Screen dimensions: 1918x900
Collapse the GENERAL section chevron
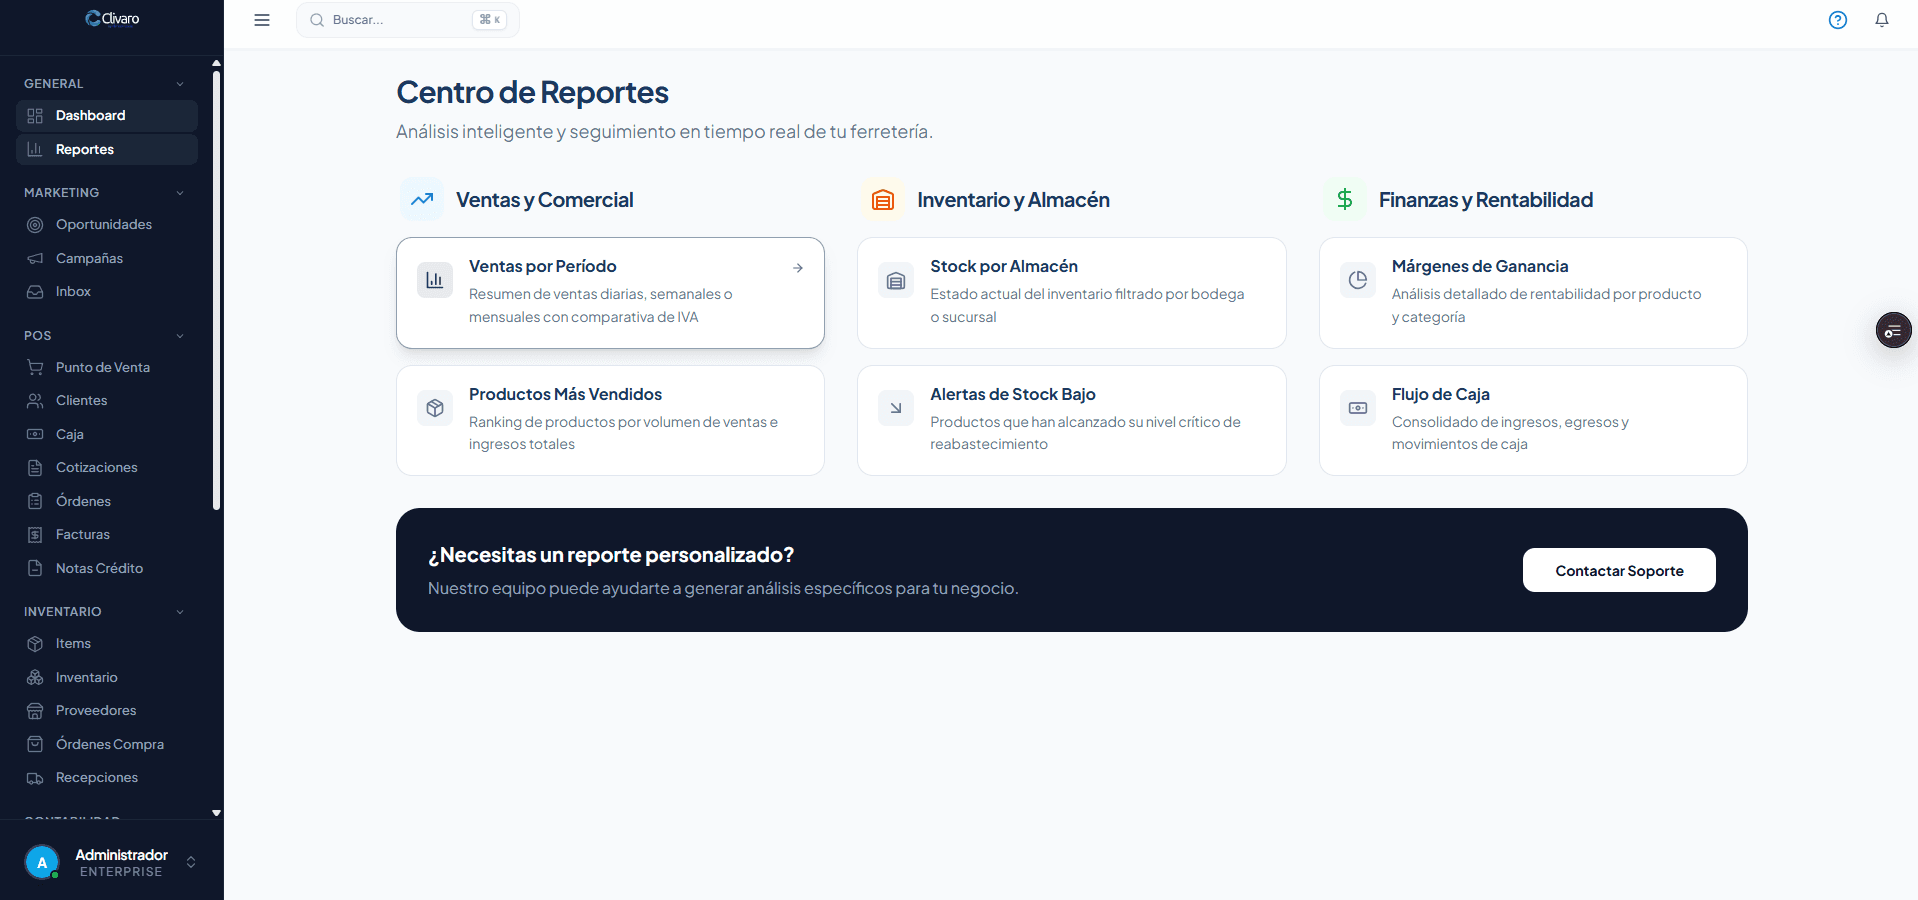point(180,83)
